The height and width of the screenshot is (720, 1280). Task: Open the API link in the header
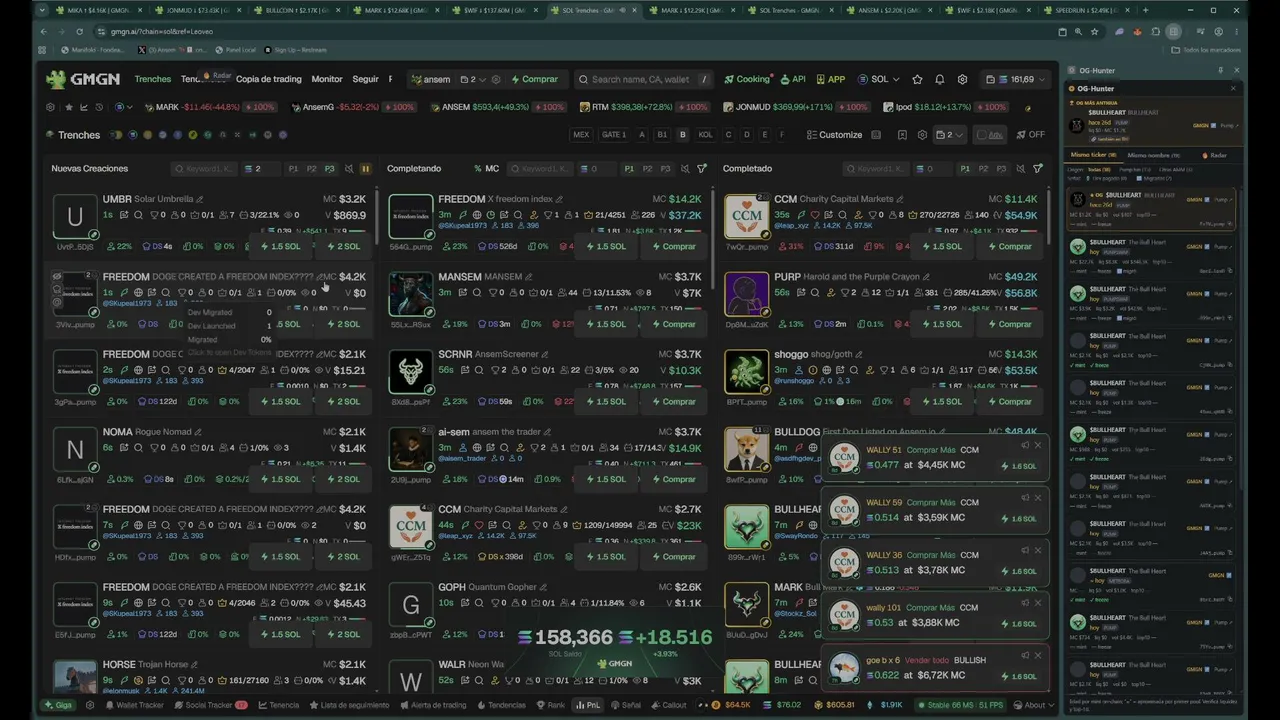pyautogui.click(x=793, y=79)
